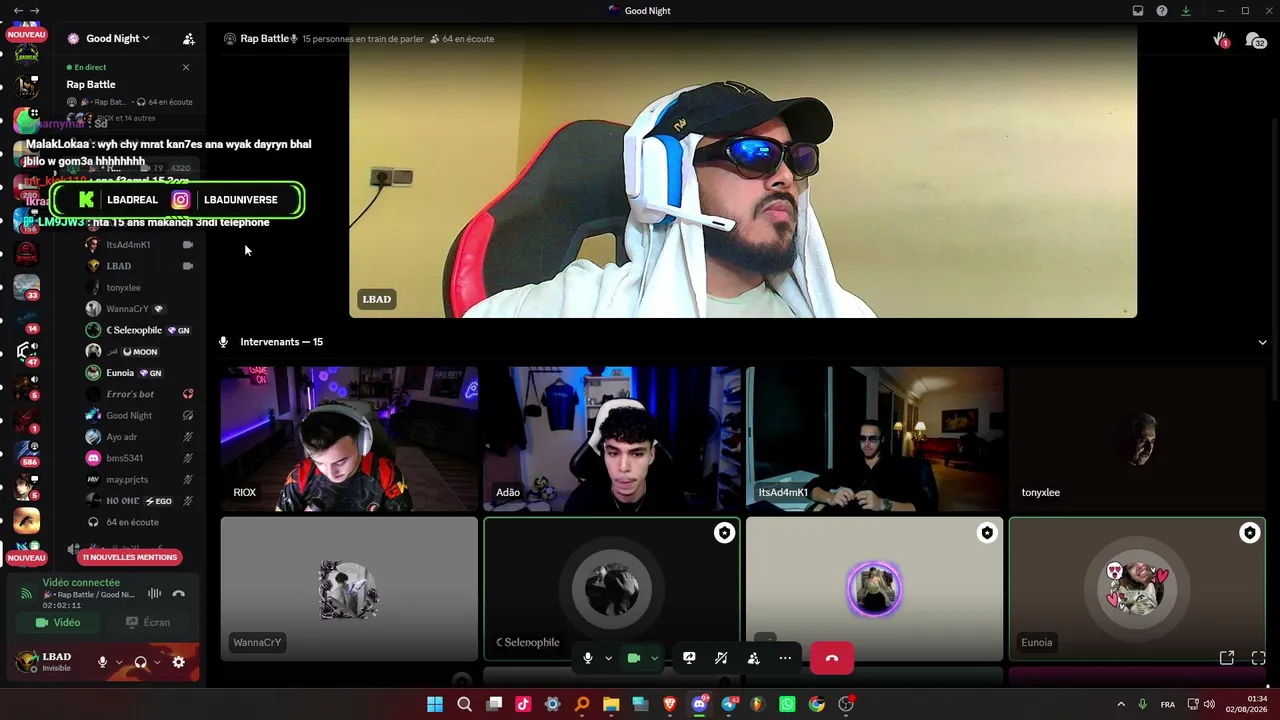Toggle the Écran screen share button

(148, 622)
